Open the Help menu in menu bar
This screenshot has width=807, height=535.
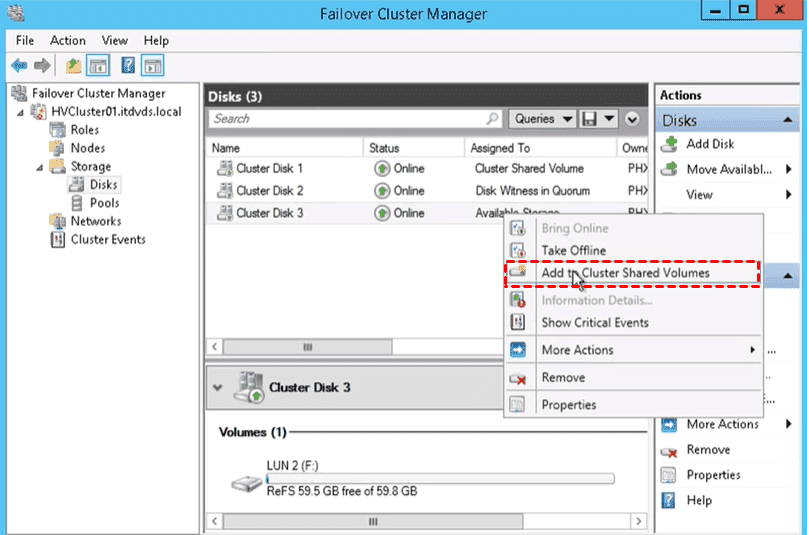click(156, 41)
